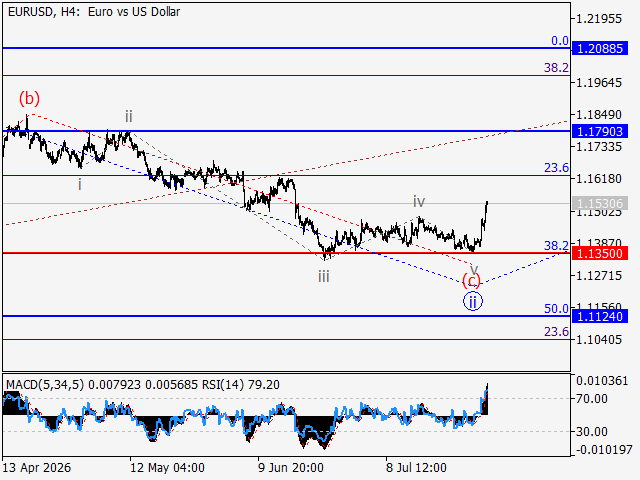
Task: Click the 30.00 RSI level label
Action: (591, 431)
